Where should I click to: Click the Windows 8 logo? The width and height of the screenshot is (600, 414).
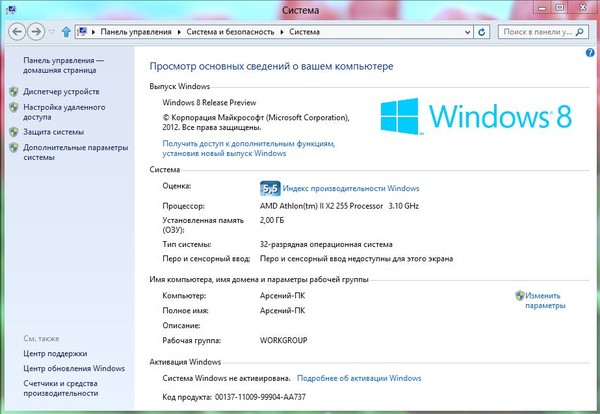coord(476,116)
